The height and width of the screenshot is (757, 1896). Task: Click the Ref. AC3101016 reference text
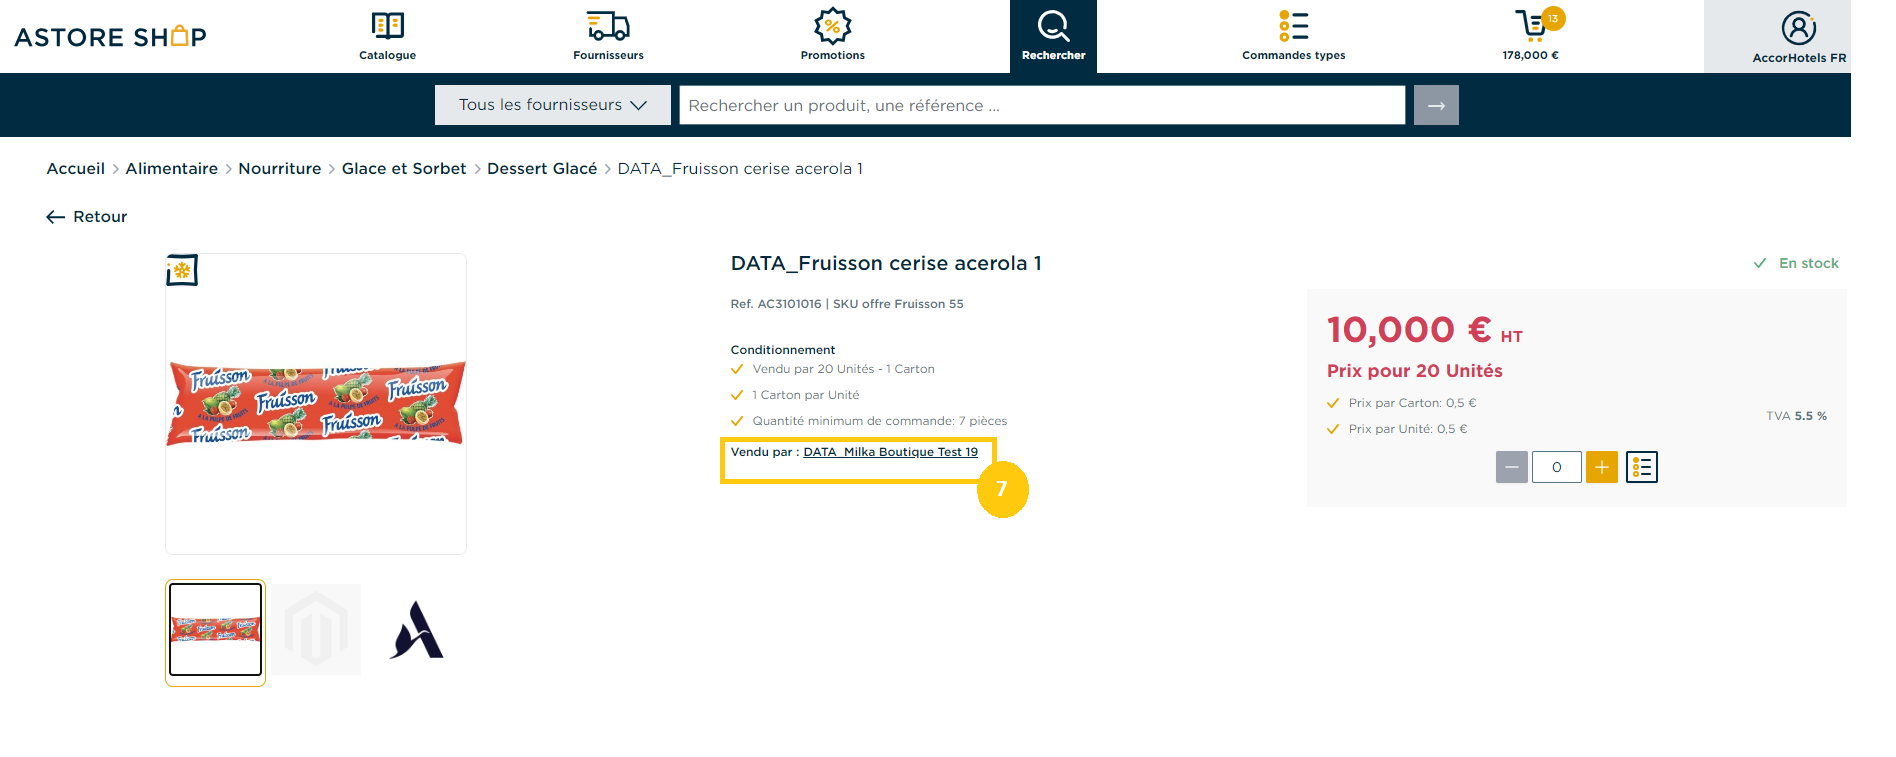pos(776,304)
